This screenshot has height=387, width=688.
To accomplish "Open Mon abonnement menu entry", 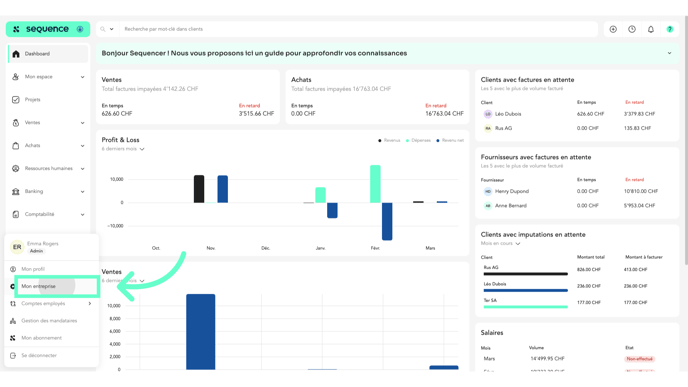I will (x=41, y=338).
